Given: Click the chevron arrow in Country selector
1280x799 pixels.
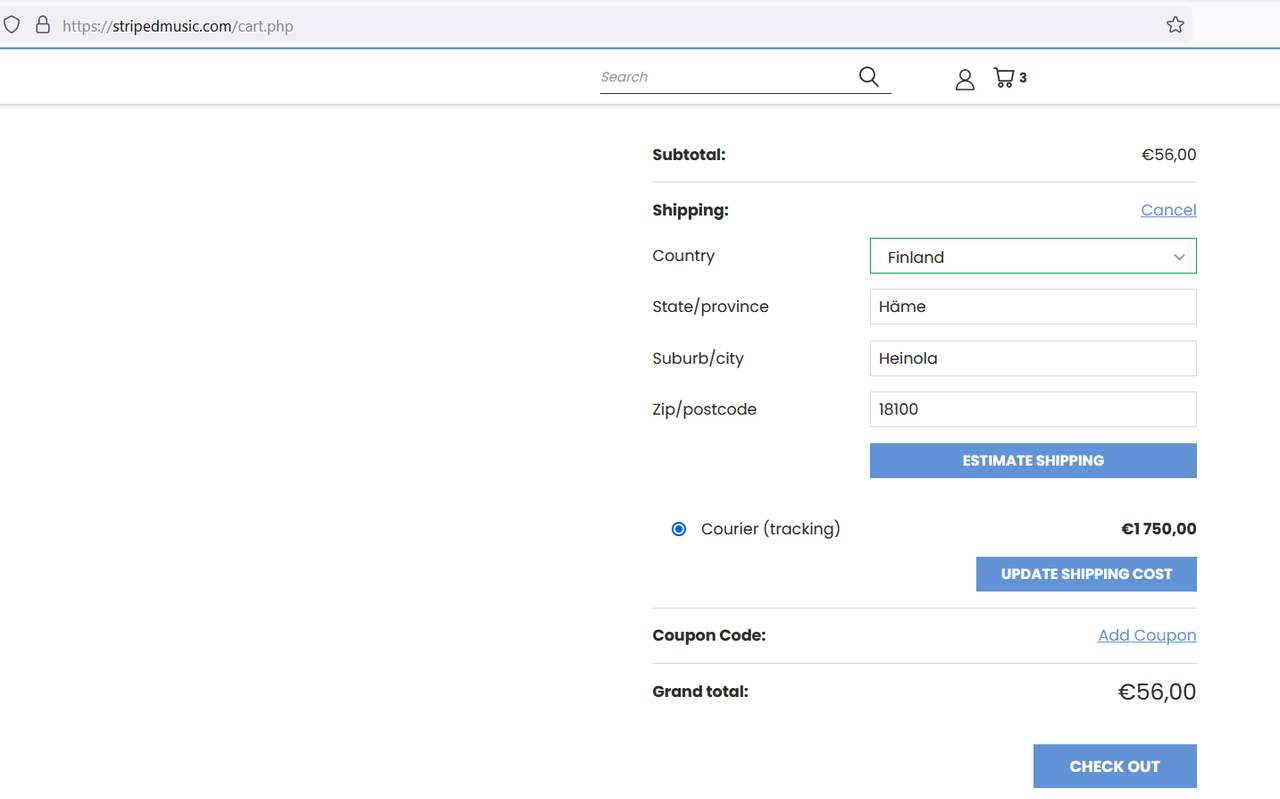Looking at the screenshot, I should tap(1179, 257).
